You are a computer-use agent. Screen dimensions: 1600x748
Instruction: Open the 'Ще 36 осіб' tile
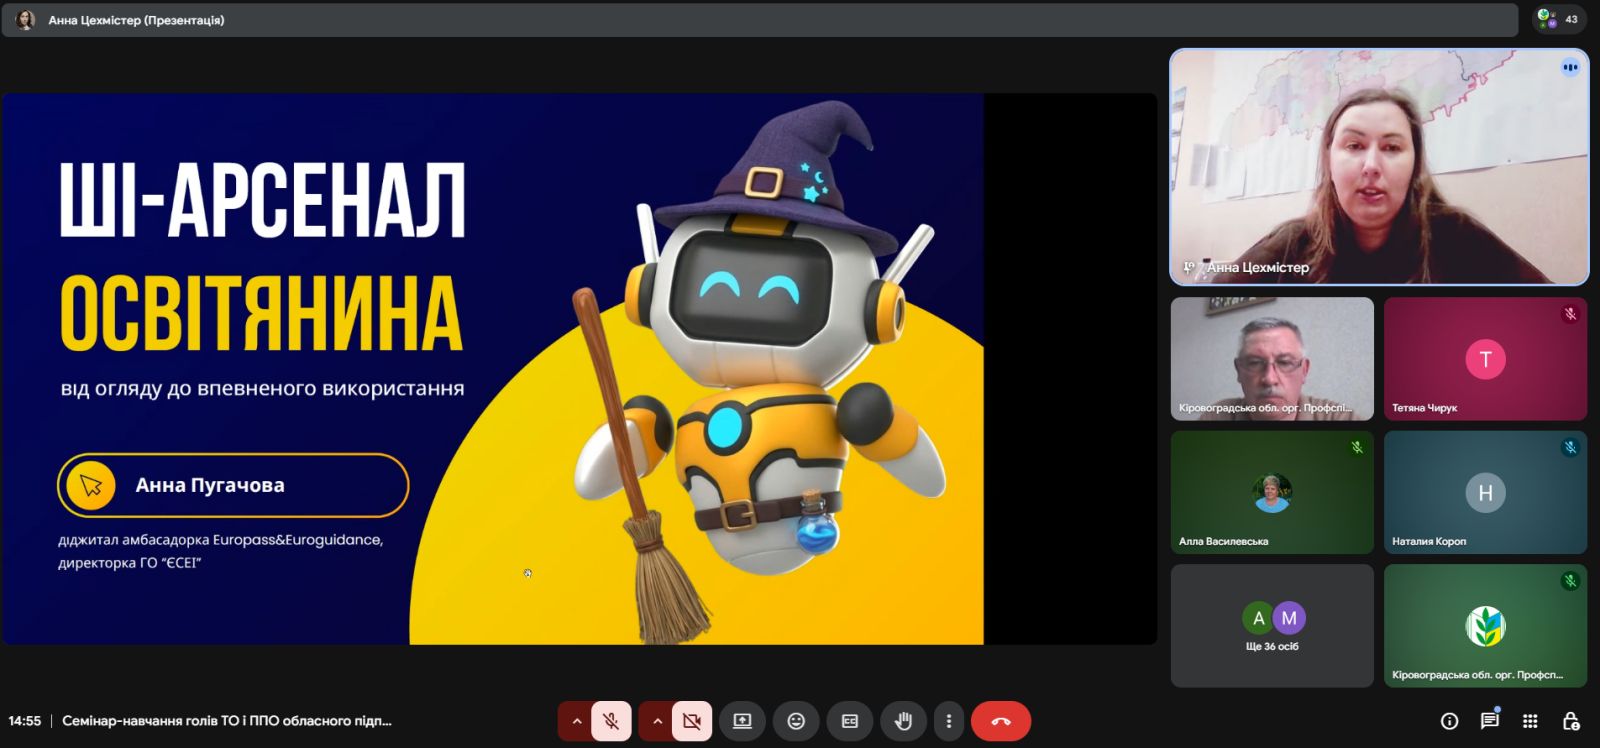pyautogui.click(x=1272, y=626)
